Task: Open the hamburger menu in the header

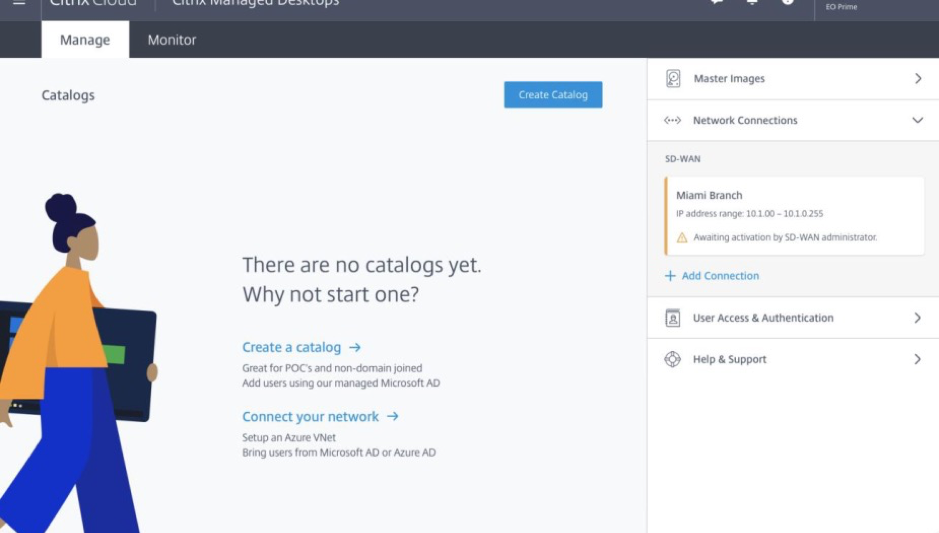Action: pyautogui.click(x=19, y=2)
